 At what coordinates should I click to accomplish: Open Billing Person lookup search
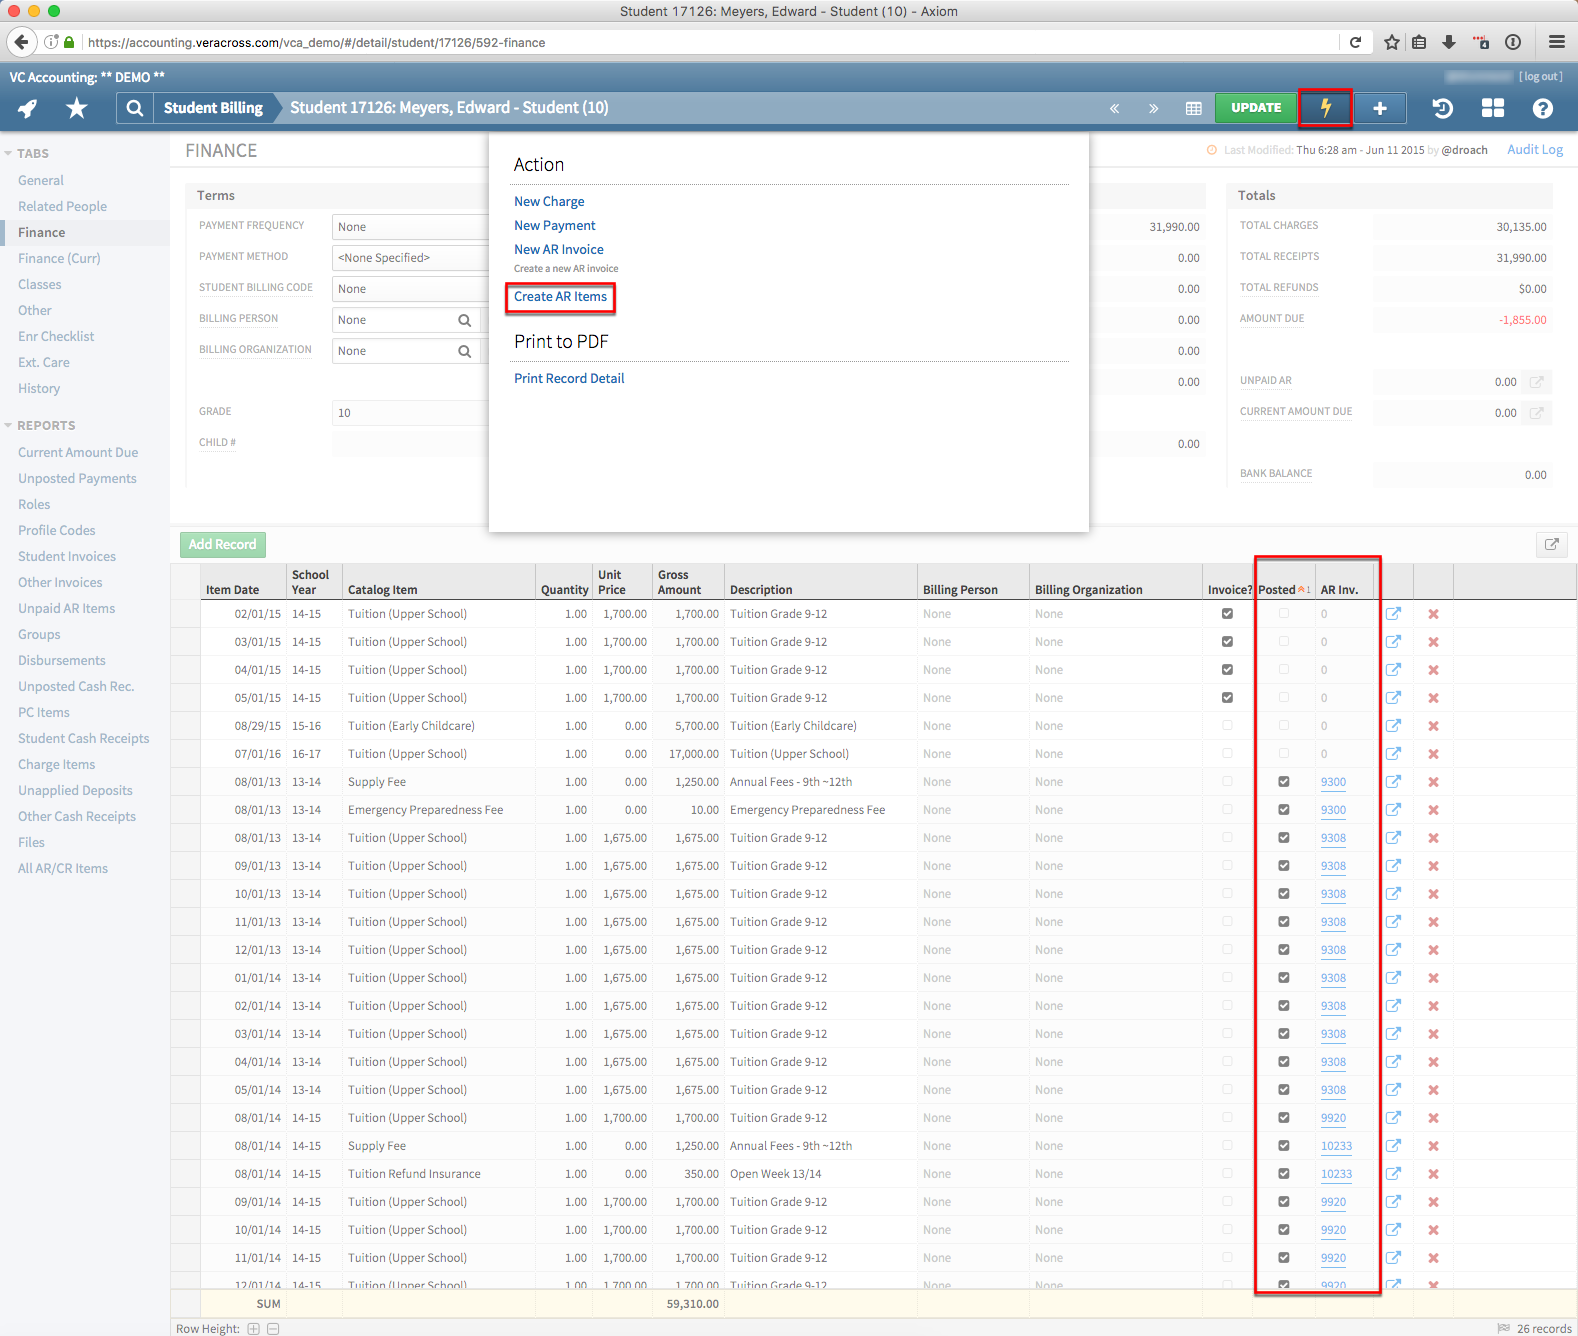click(464, 320)
